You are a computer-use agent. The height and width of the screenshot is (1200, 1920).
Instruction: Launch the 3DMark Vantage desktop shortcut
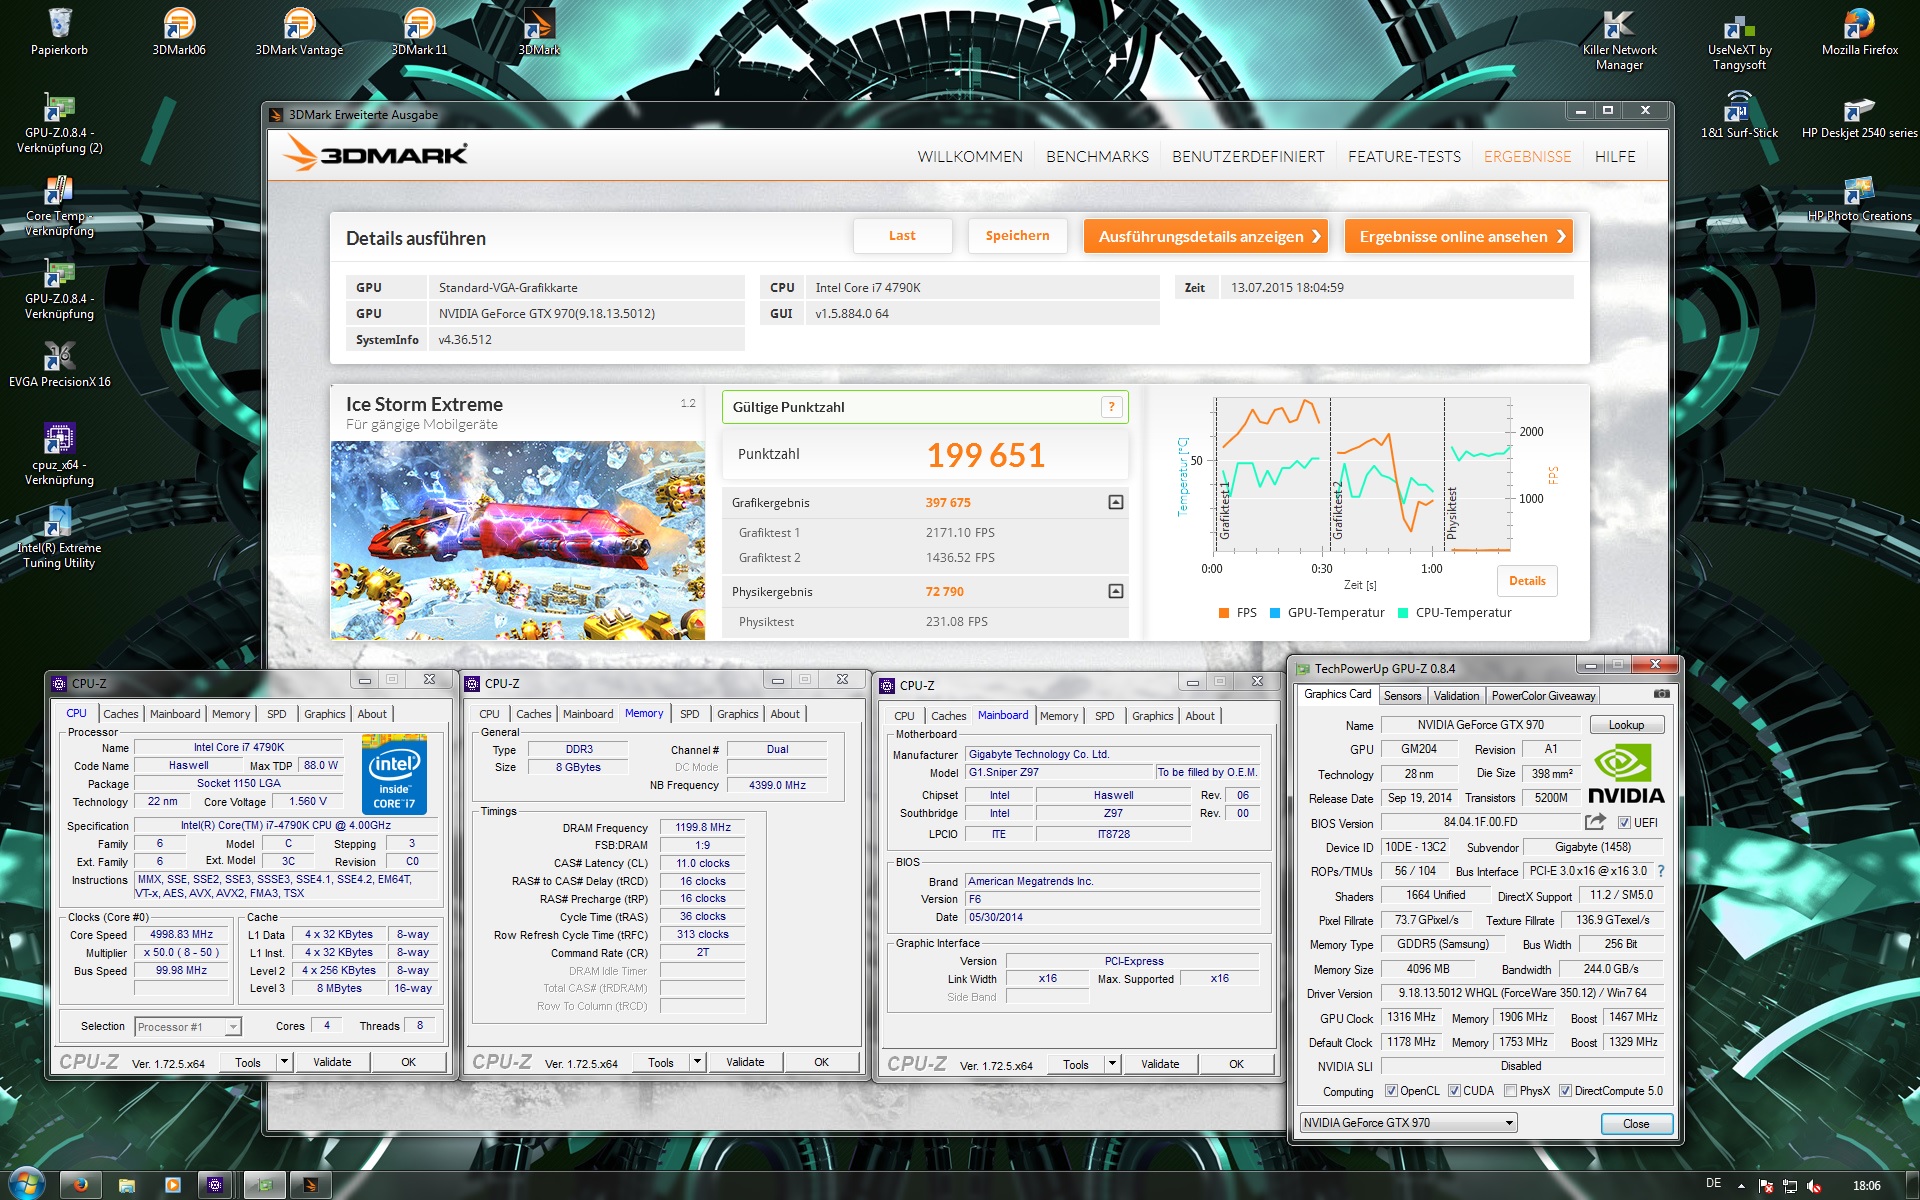(x=299, y=31)
